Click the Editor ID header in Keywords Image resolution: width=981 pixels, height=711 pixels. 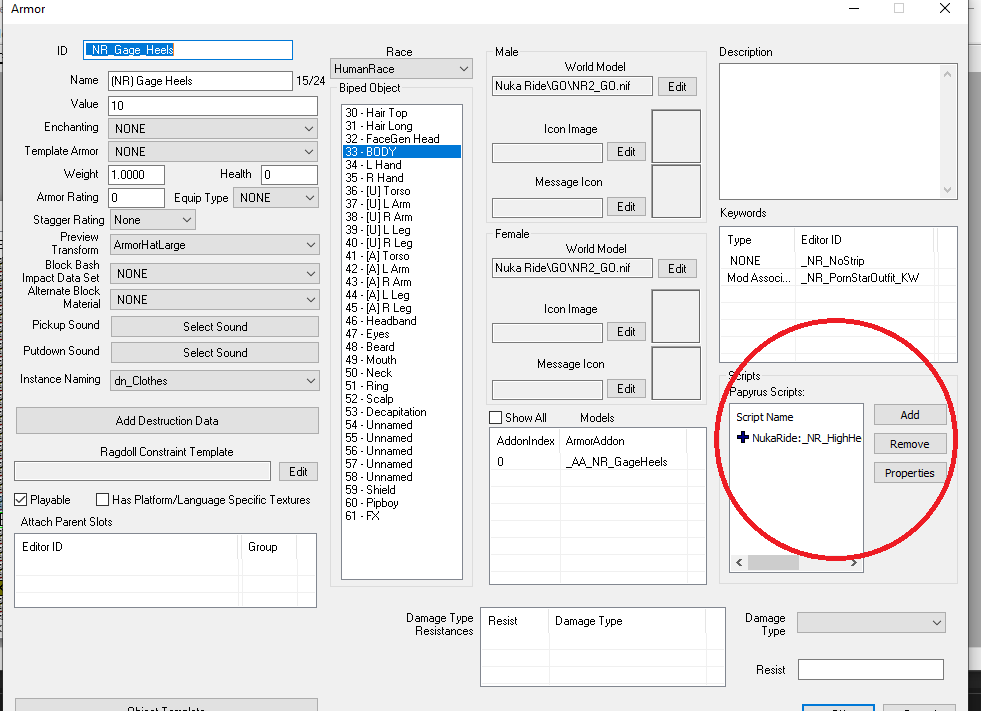tap(864, 240)
